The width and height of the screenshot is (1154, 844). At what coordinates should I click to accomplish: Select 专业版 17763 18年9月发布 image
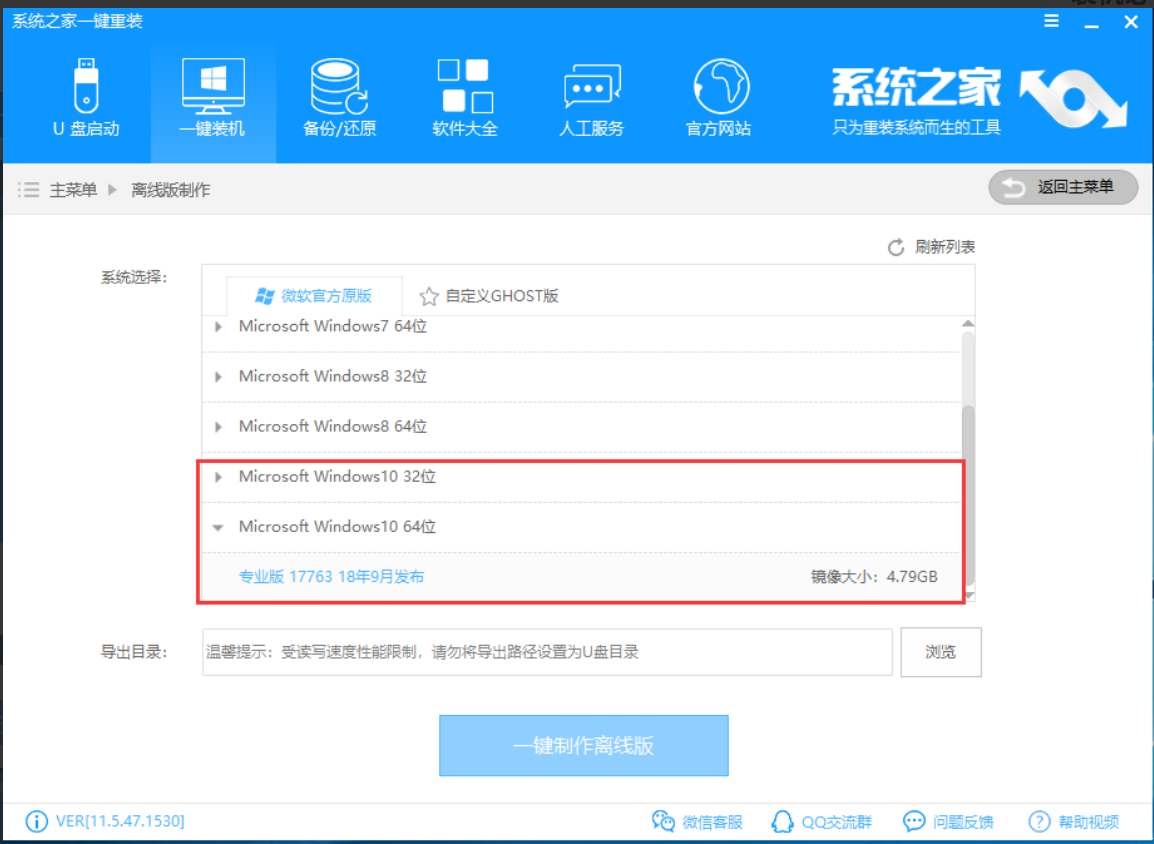tap(331, 577)
